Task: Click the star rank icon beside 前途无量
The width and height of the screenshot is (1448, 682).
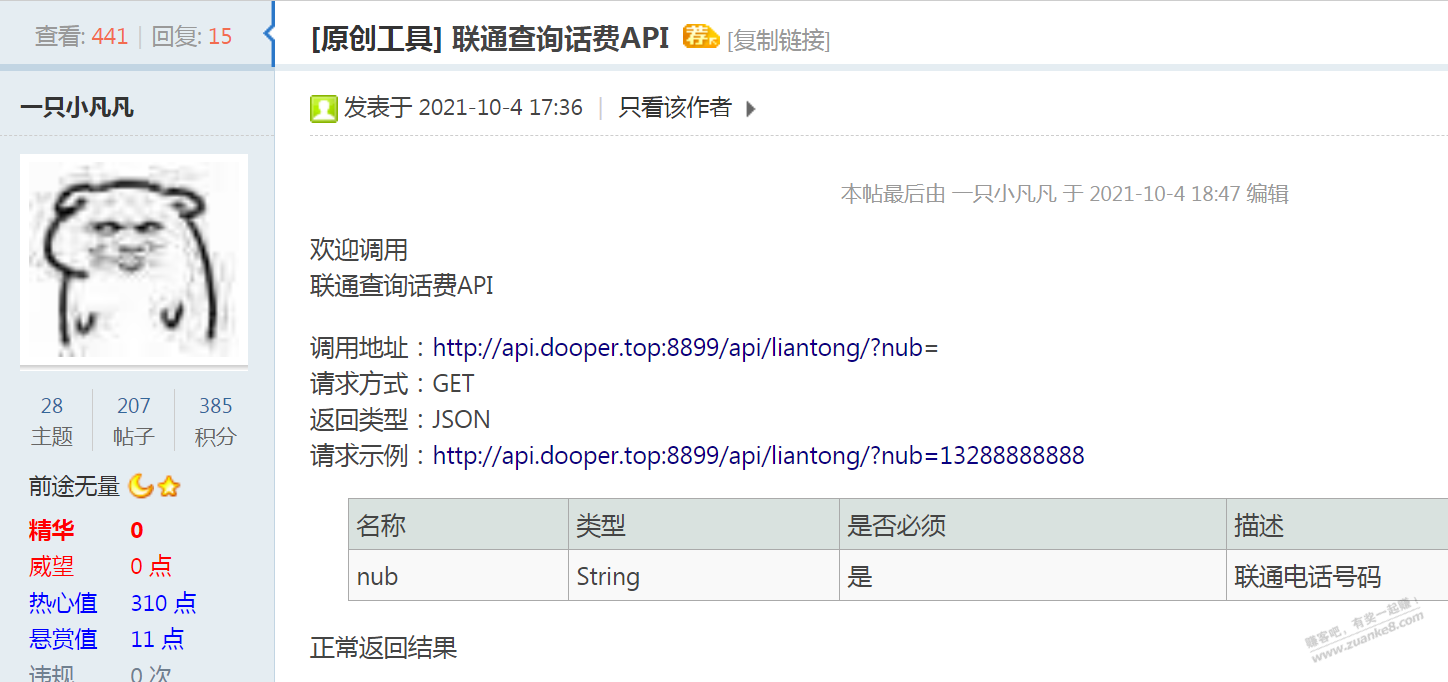Action: (x=169, y=487)
